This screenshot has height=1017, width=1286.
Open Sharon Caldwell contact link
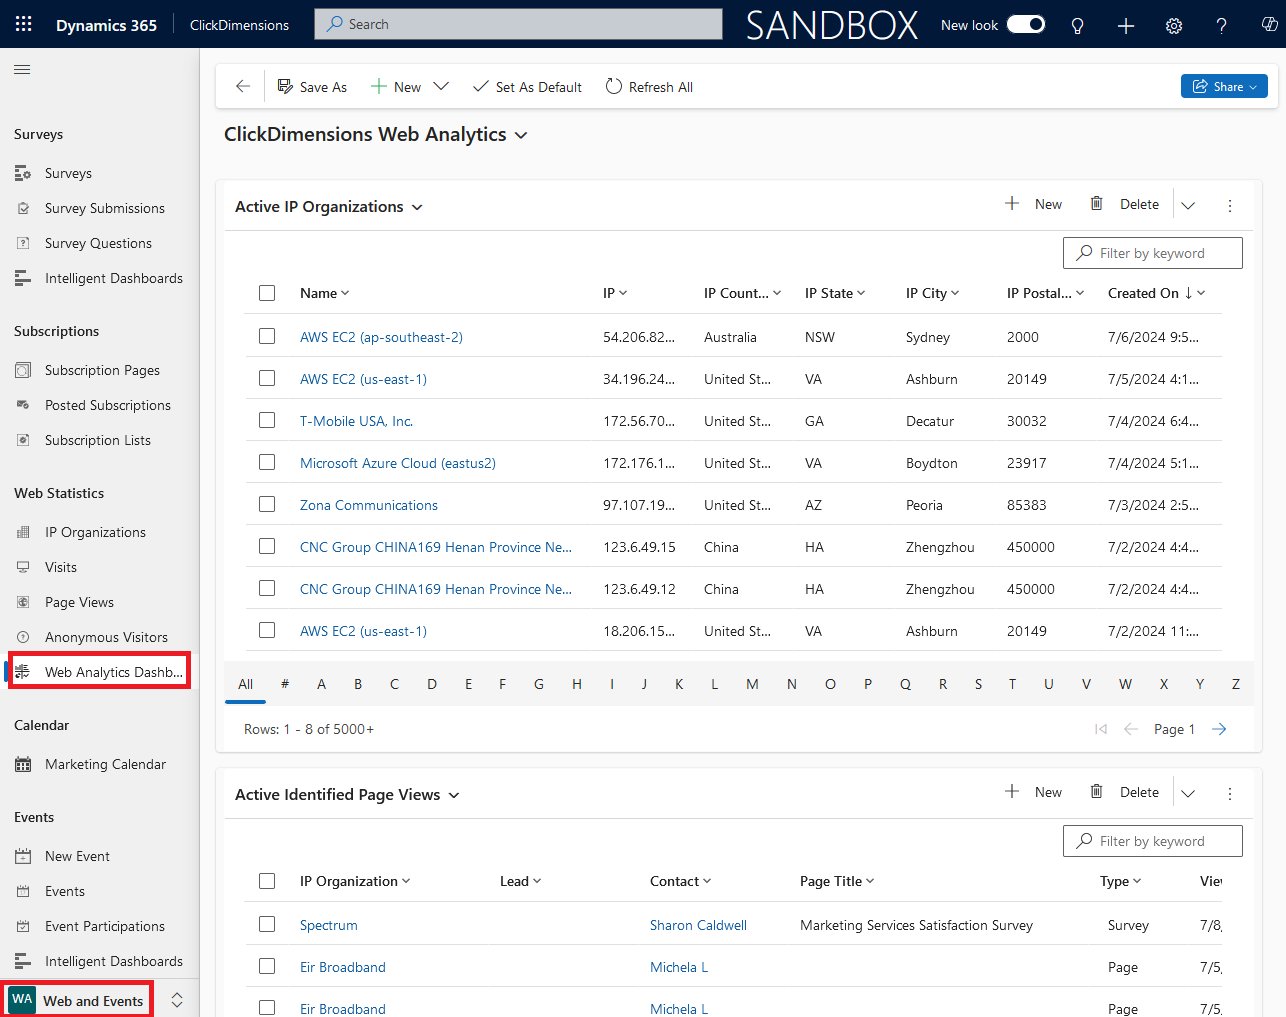click(x=698, y=925)
